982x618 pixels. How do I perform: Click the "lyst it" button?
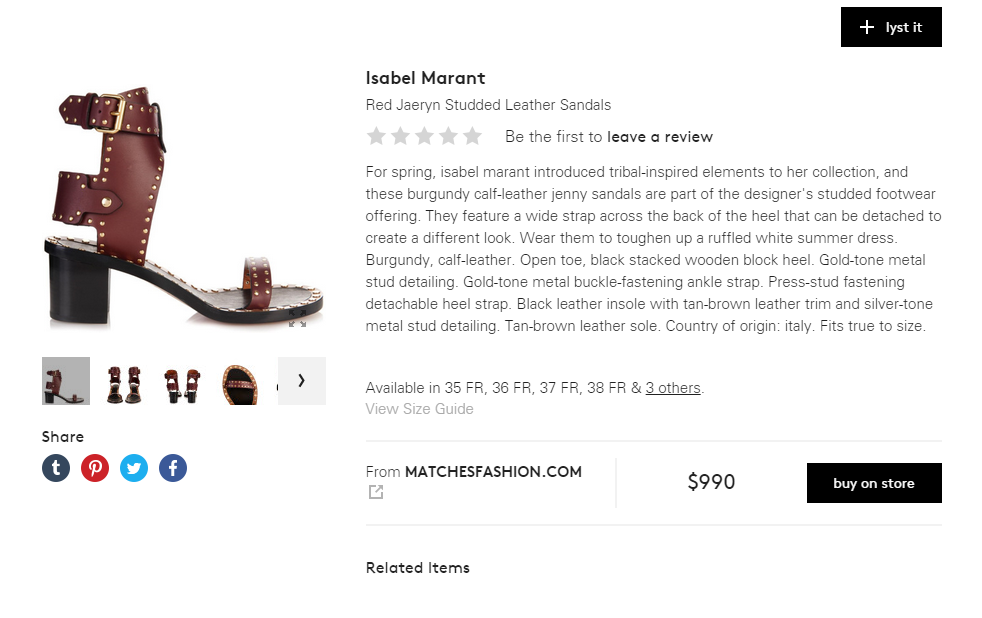tap(891, 27)
